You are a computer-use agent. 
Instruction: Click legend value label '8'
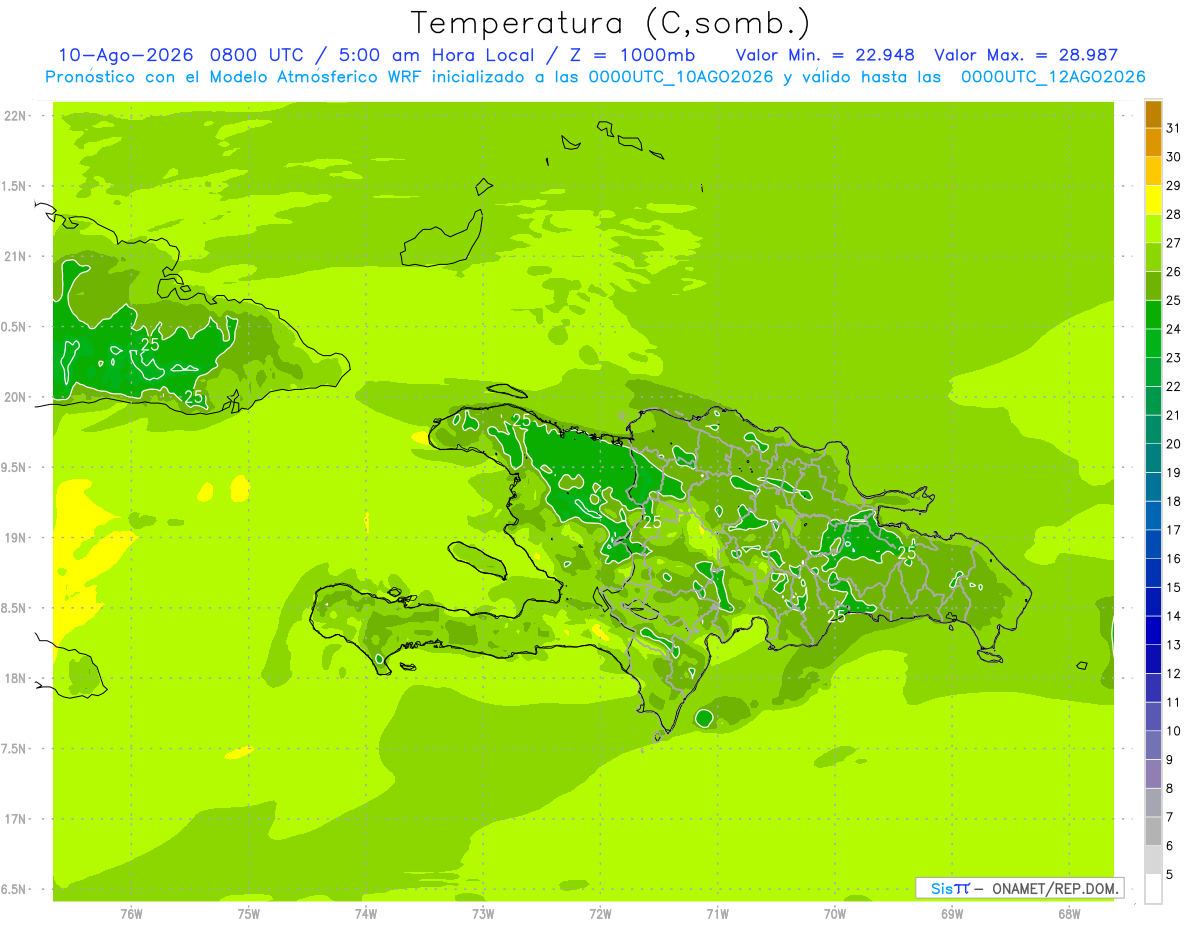(1170, 788)
